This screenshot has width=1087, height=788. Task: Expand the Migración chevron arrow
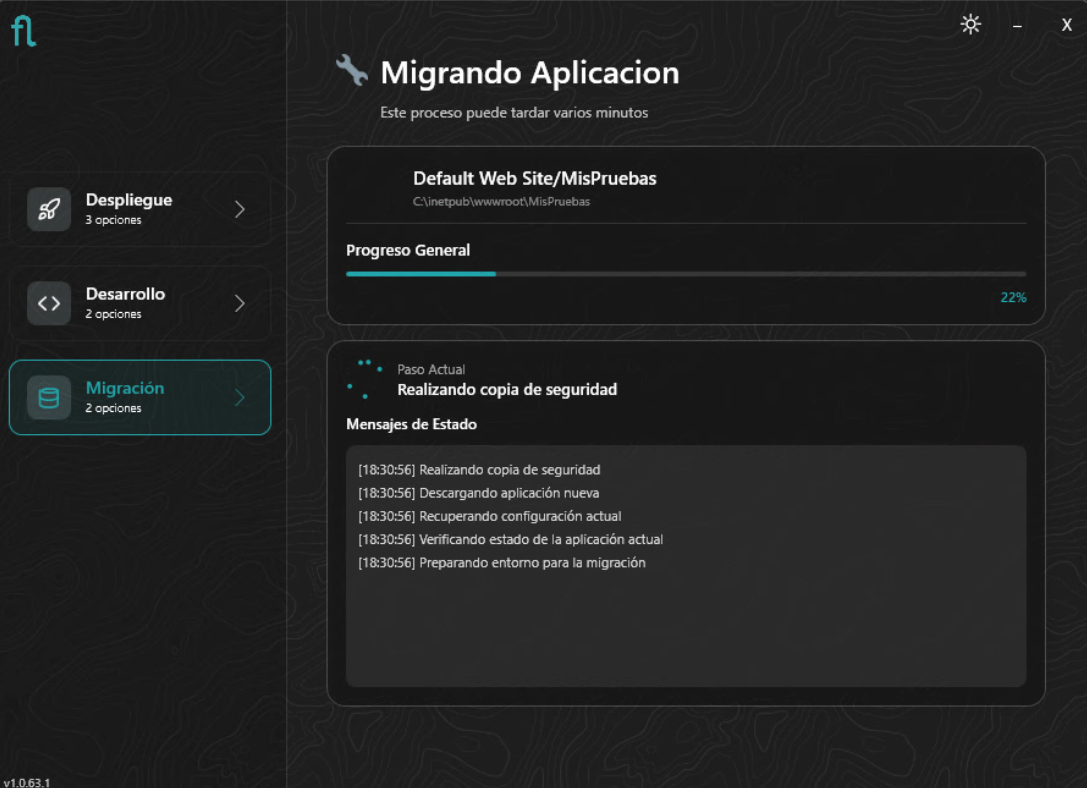pyautogui.click(x=240, y=397)
